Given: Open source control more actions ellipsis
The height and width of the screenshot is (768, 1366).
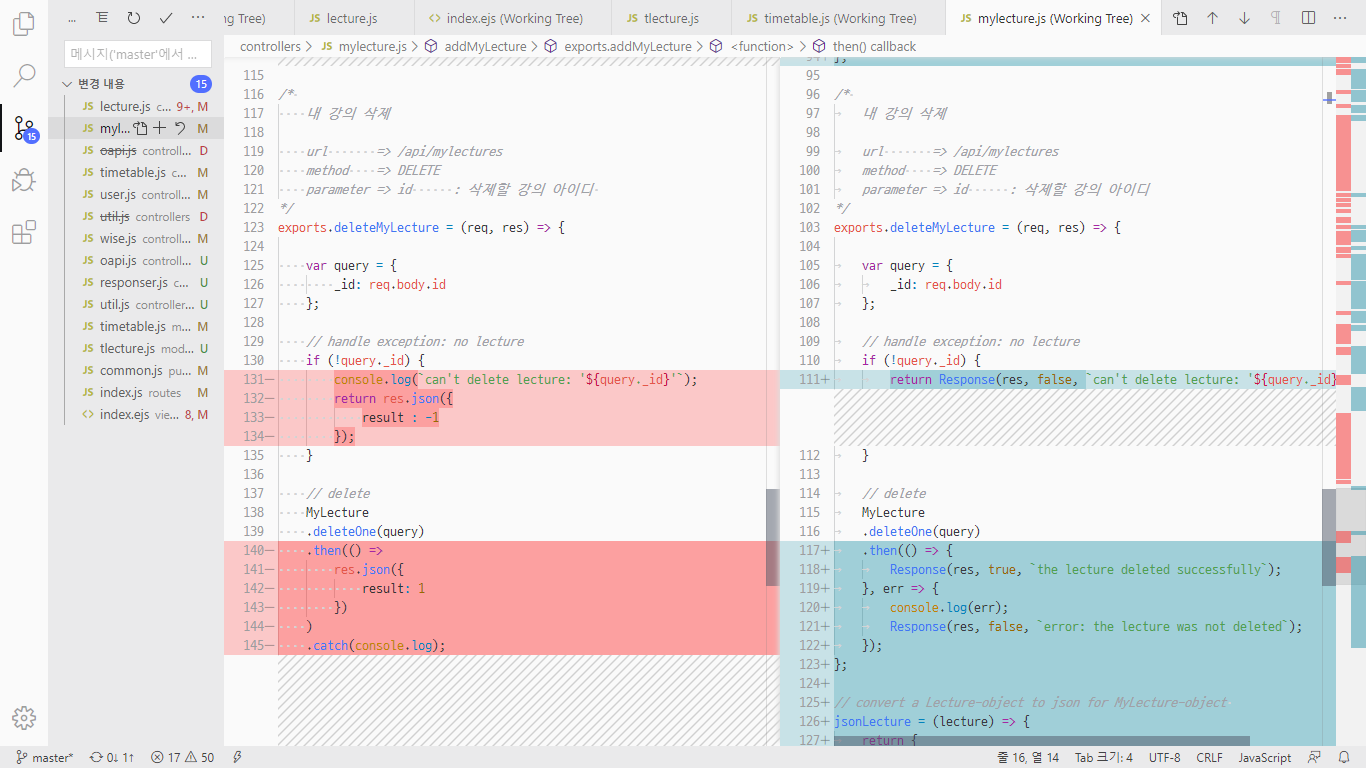Looking at the screenshot, I should point(198,18).
